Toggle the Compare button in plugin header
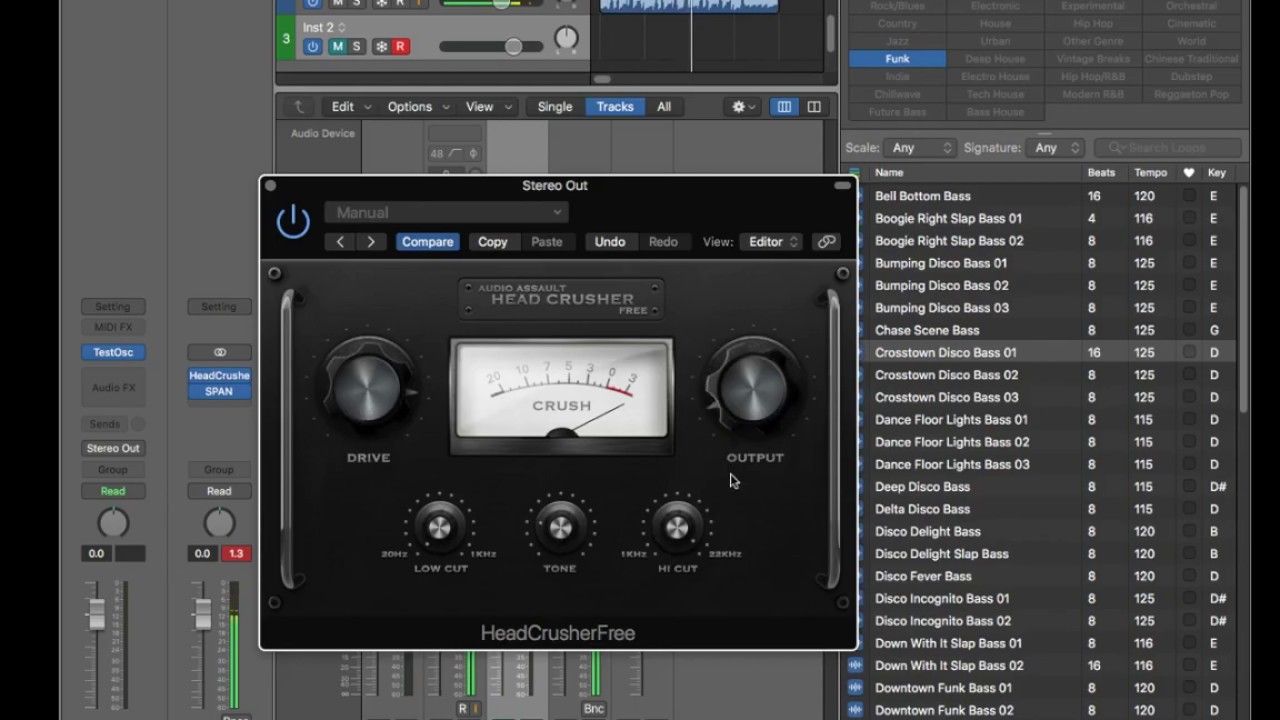This screenshot has width=1280, height=720. pyautogui.click(x=427, y=242)
